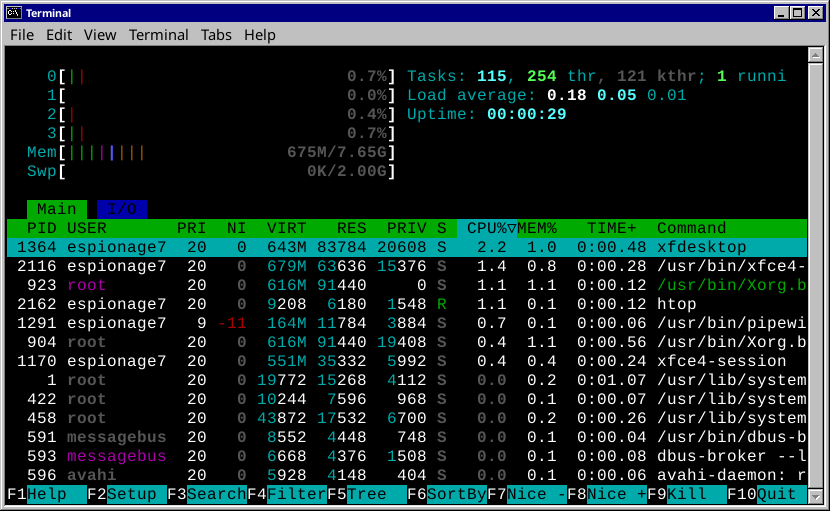Select process with PID 422
The image size is (830, 511).
coord(407,399)
